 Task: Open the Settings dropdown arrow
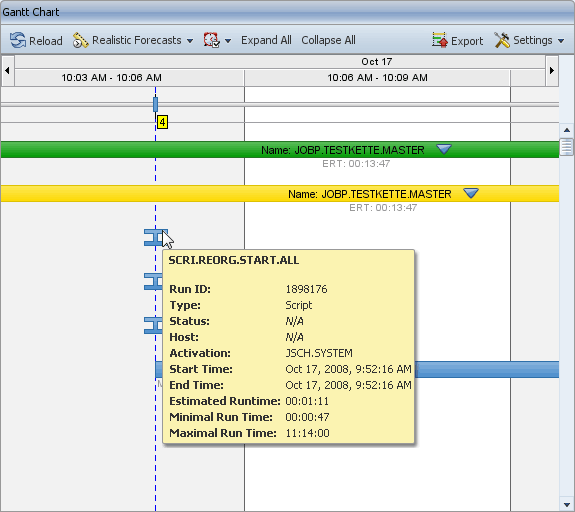click(x=561, y=41)
